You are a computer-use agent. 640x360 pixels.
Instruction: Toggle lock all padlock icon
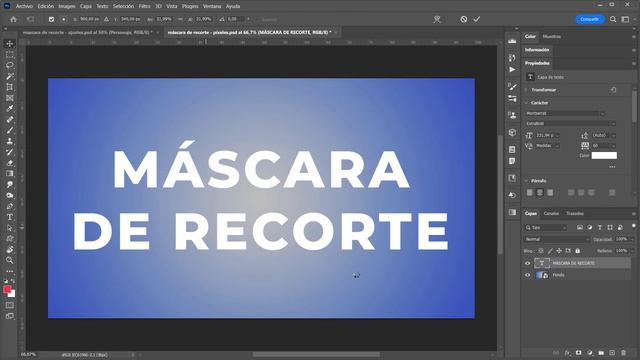click(x=578, y=251)
